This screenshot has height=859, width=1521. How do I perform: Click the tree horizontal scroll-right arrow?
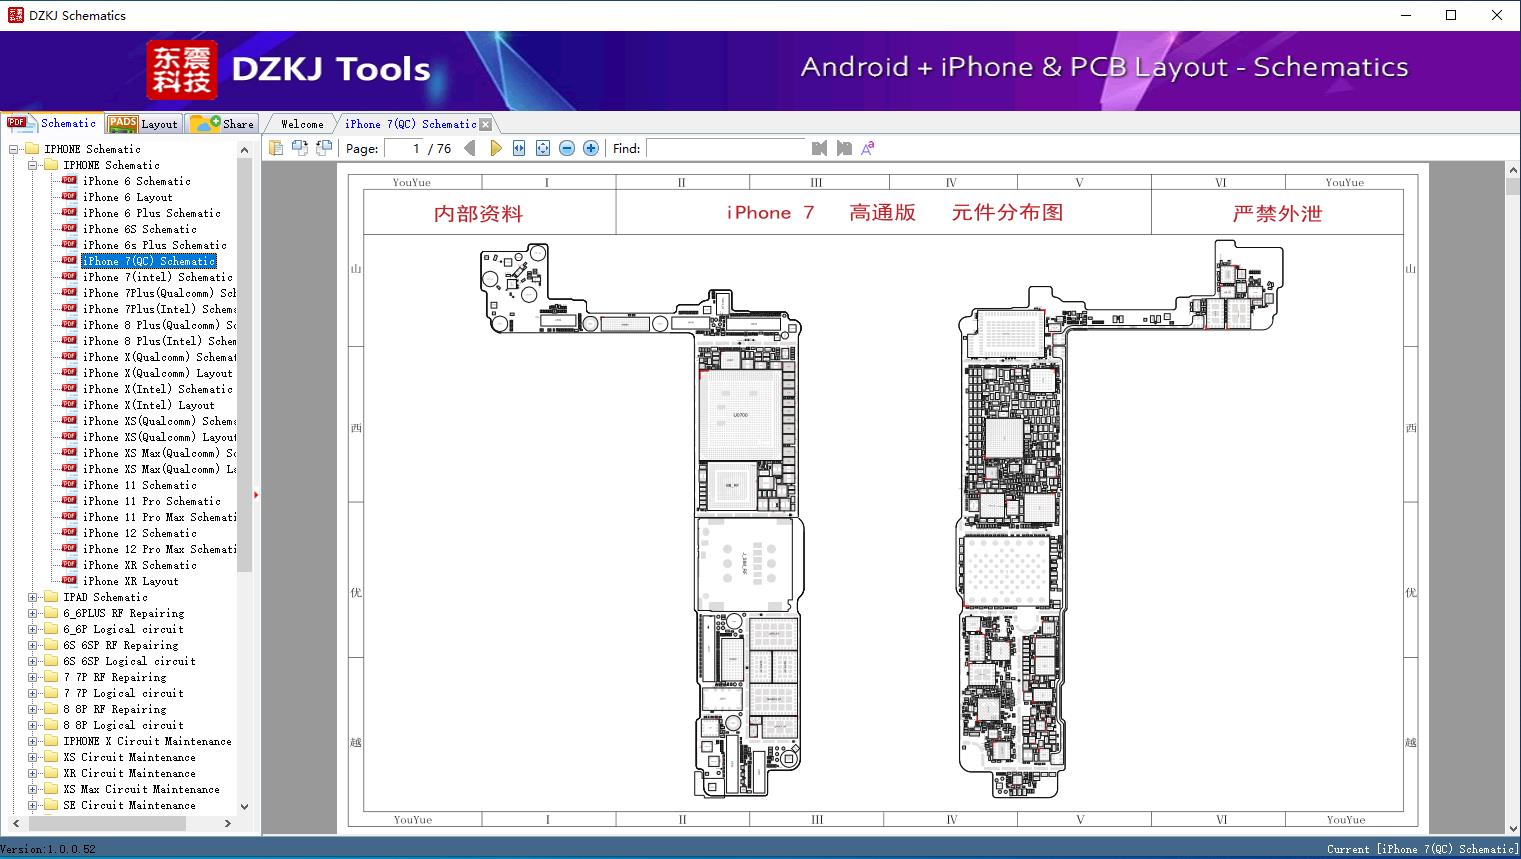(228, 823)
